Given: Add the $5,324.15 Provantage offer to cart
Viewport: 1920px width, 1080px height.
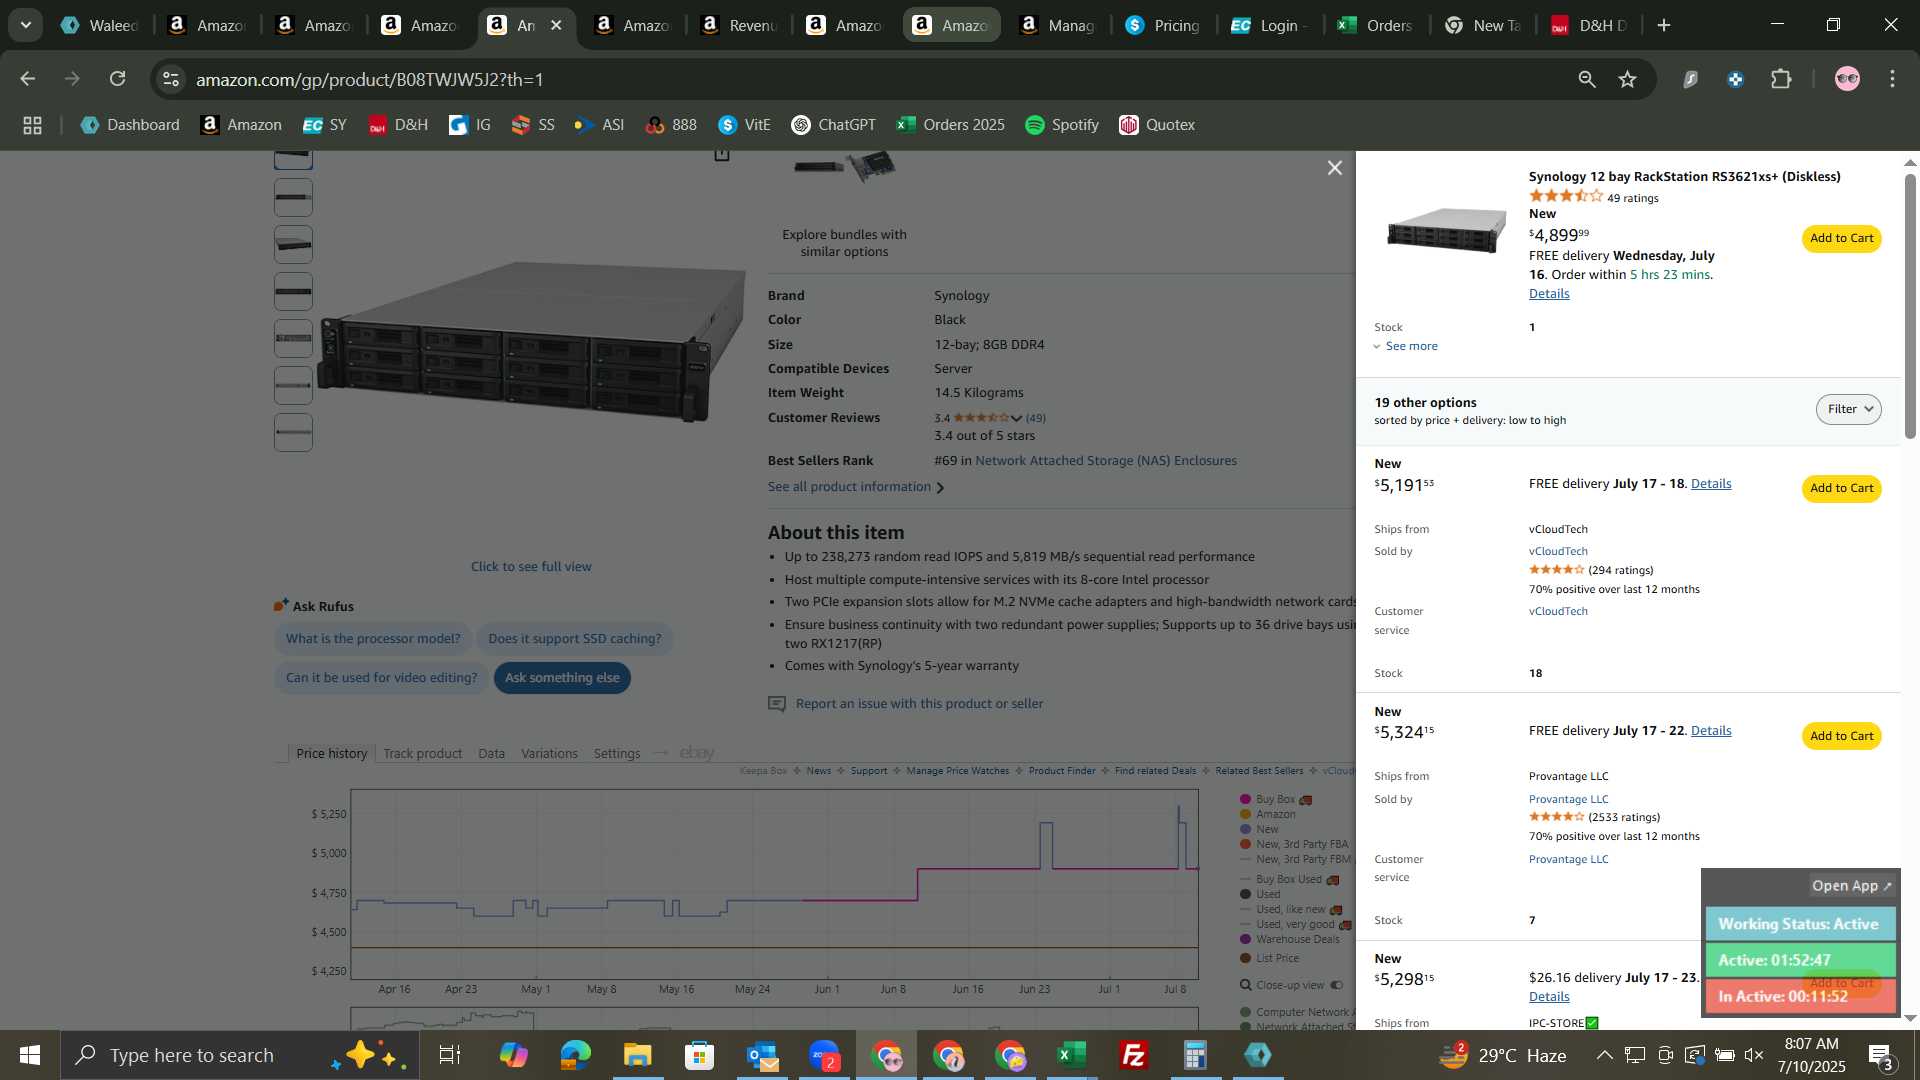Looking at the screenshot, I should click(1841, 736).
